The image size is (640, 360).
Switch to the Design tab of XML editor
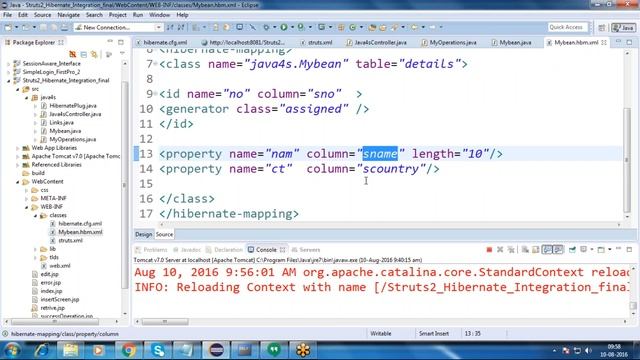click(144, 234)
